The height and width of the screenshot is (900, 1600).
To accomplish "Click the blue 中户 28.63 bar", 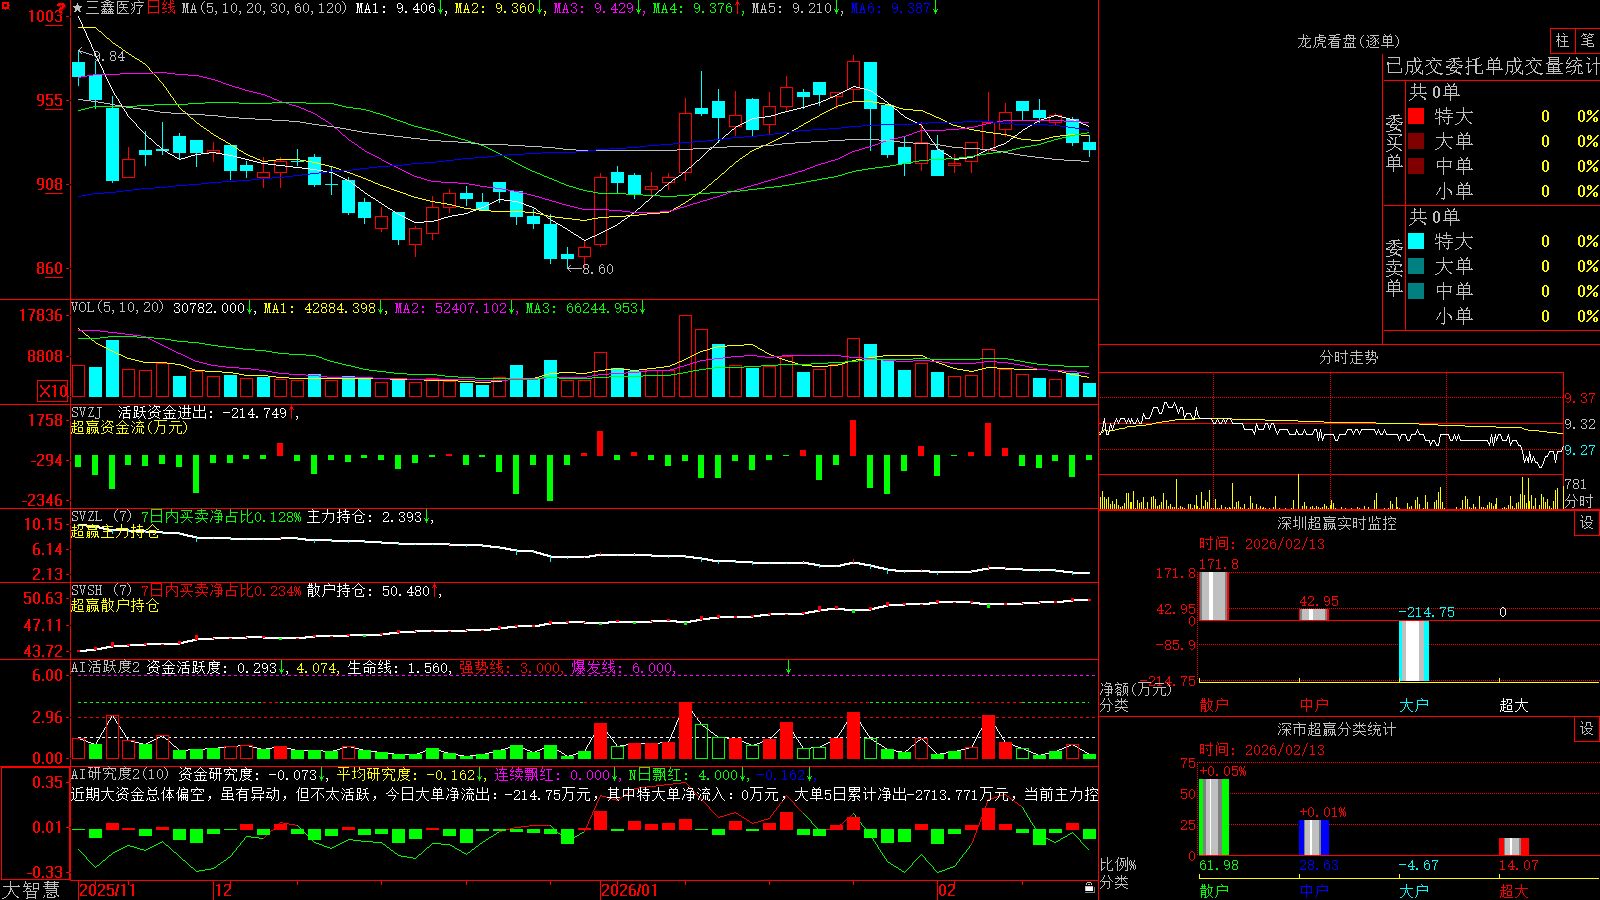I will (1313, 838).
